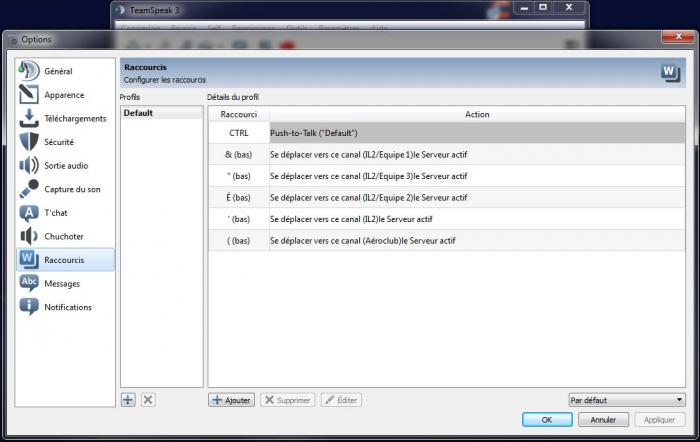Open the Chuchoter whisper icon
700x442 pixels.
[x=29, y=236]
